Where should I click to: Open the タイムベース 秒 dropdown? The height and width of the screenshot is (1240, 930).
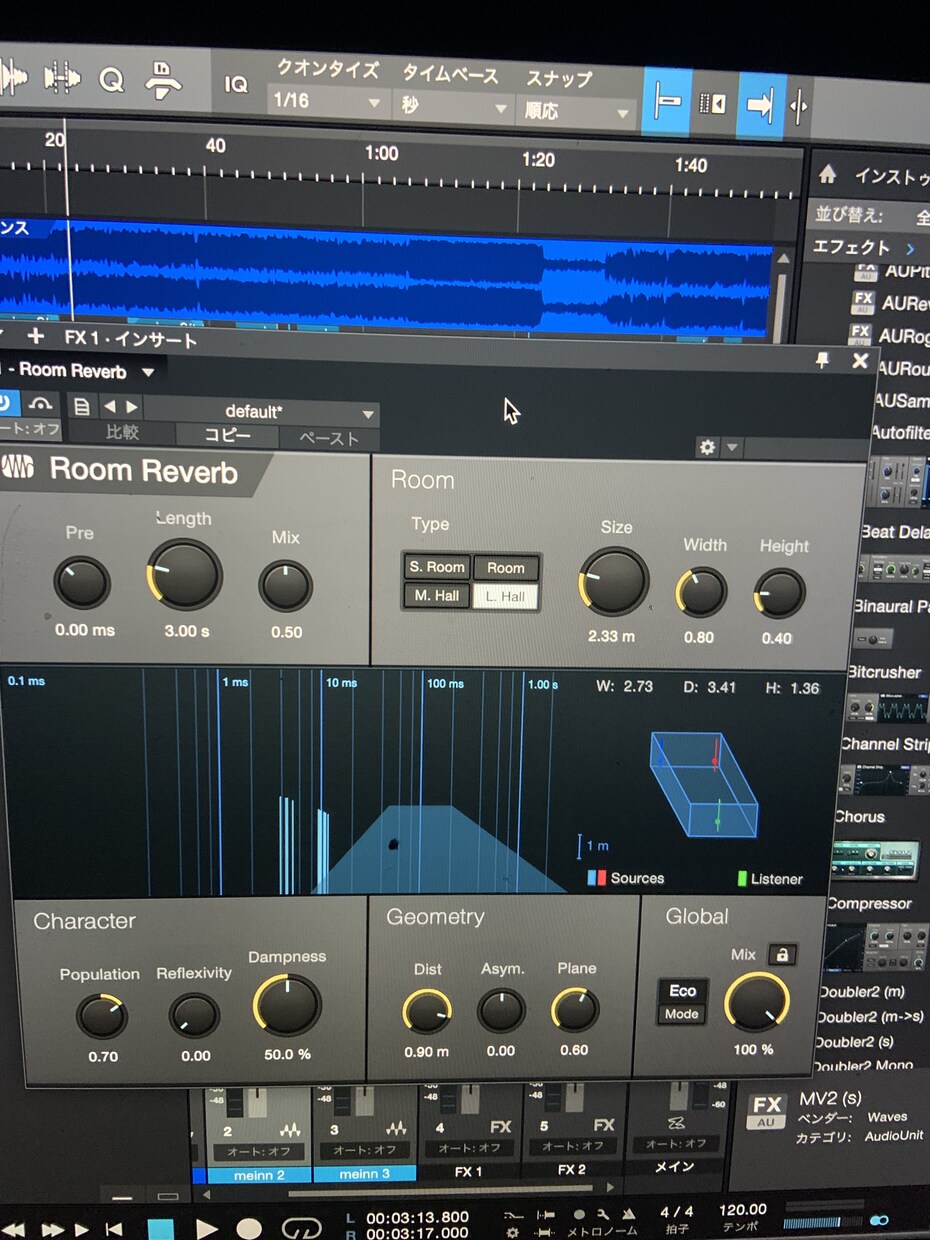[x=454, y=106]
